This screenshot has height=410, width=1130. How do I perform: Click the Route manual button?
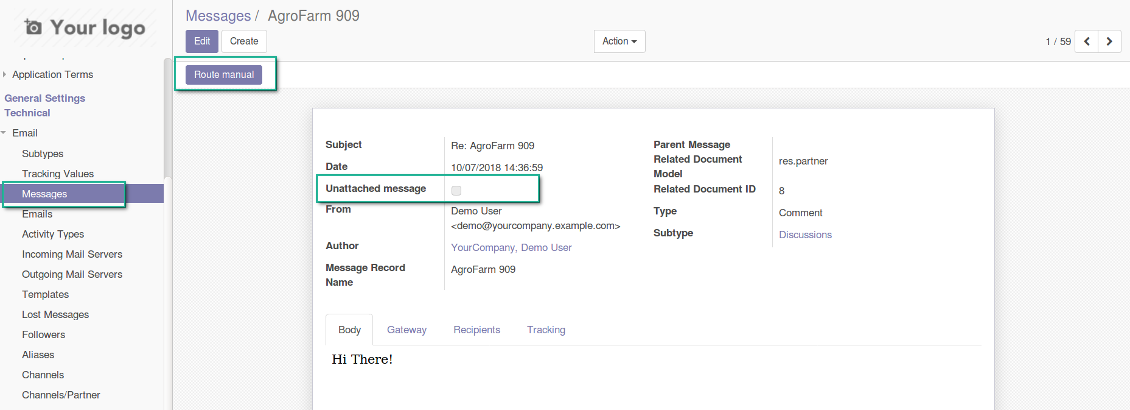tap(225, 75)
